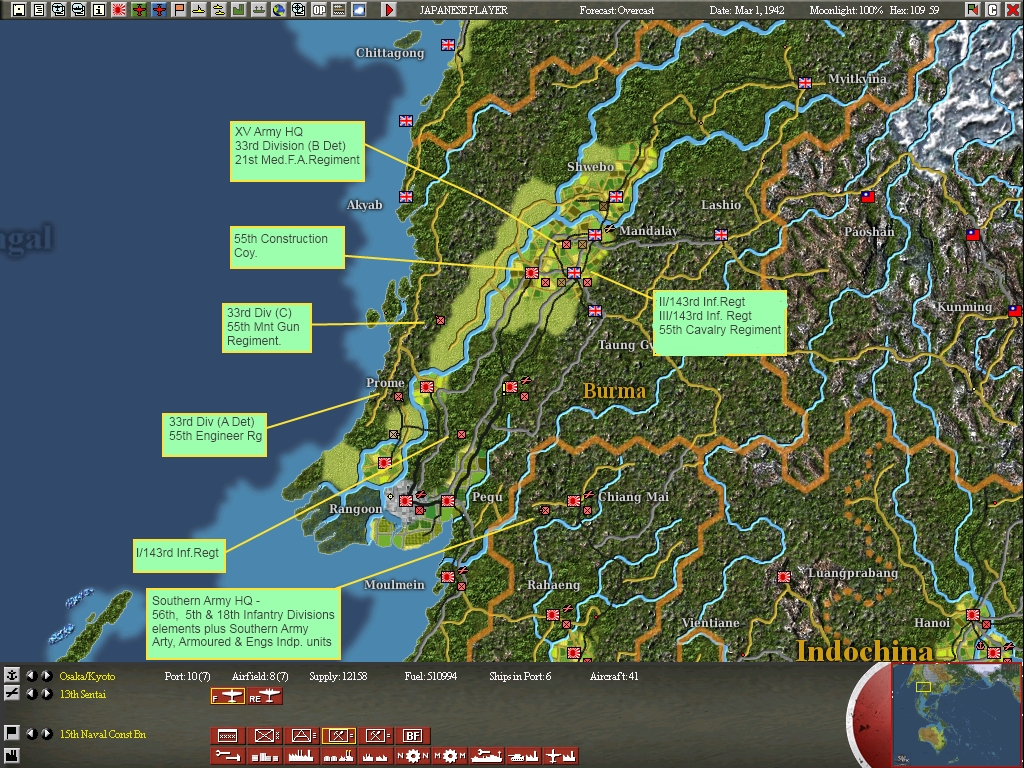Image resolution: width=1024 pixels, height=768 pixels.
Task: Go to next unit after 15th Naval Const Bn
Action: [x=47, y=733]
